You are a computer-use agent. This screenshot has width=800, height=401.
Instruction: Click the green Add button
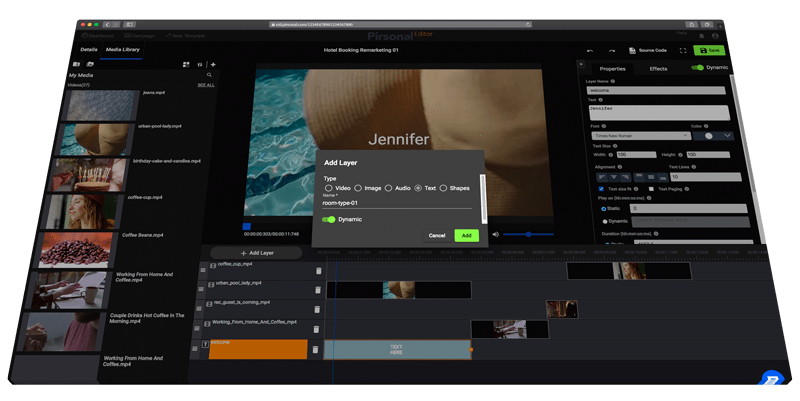pyautogui.click(x=466, y=236)
